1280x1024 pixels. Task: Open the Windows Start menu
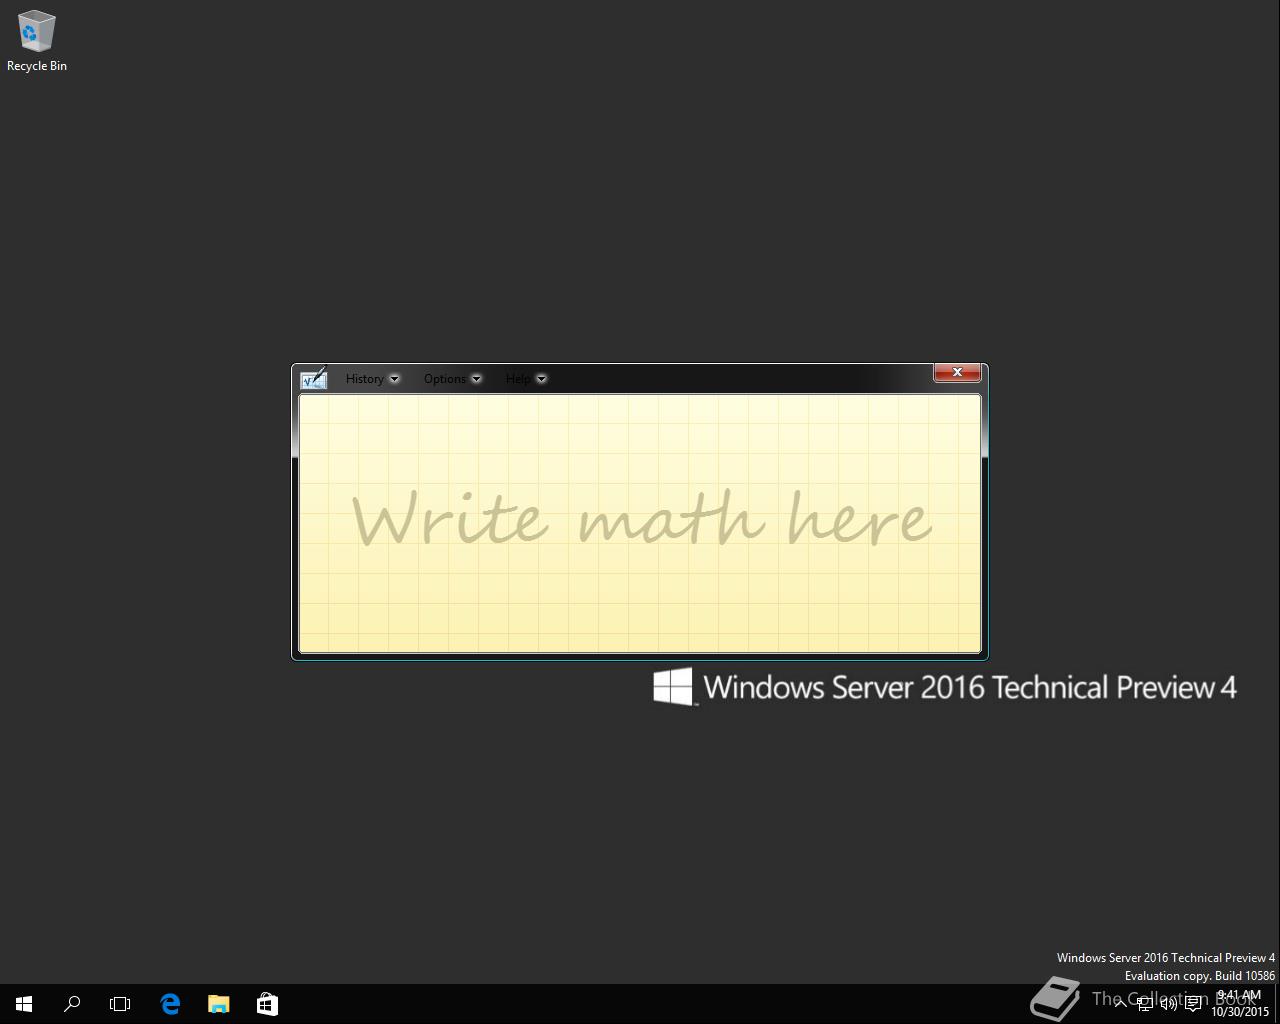24,1004
